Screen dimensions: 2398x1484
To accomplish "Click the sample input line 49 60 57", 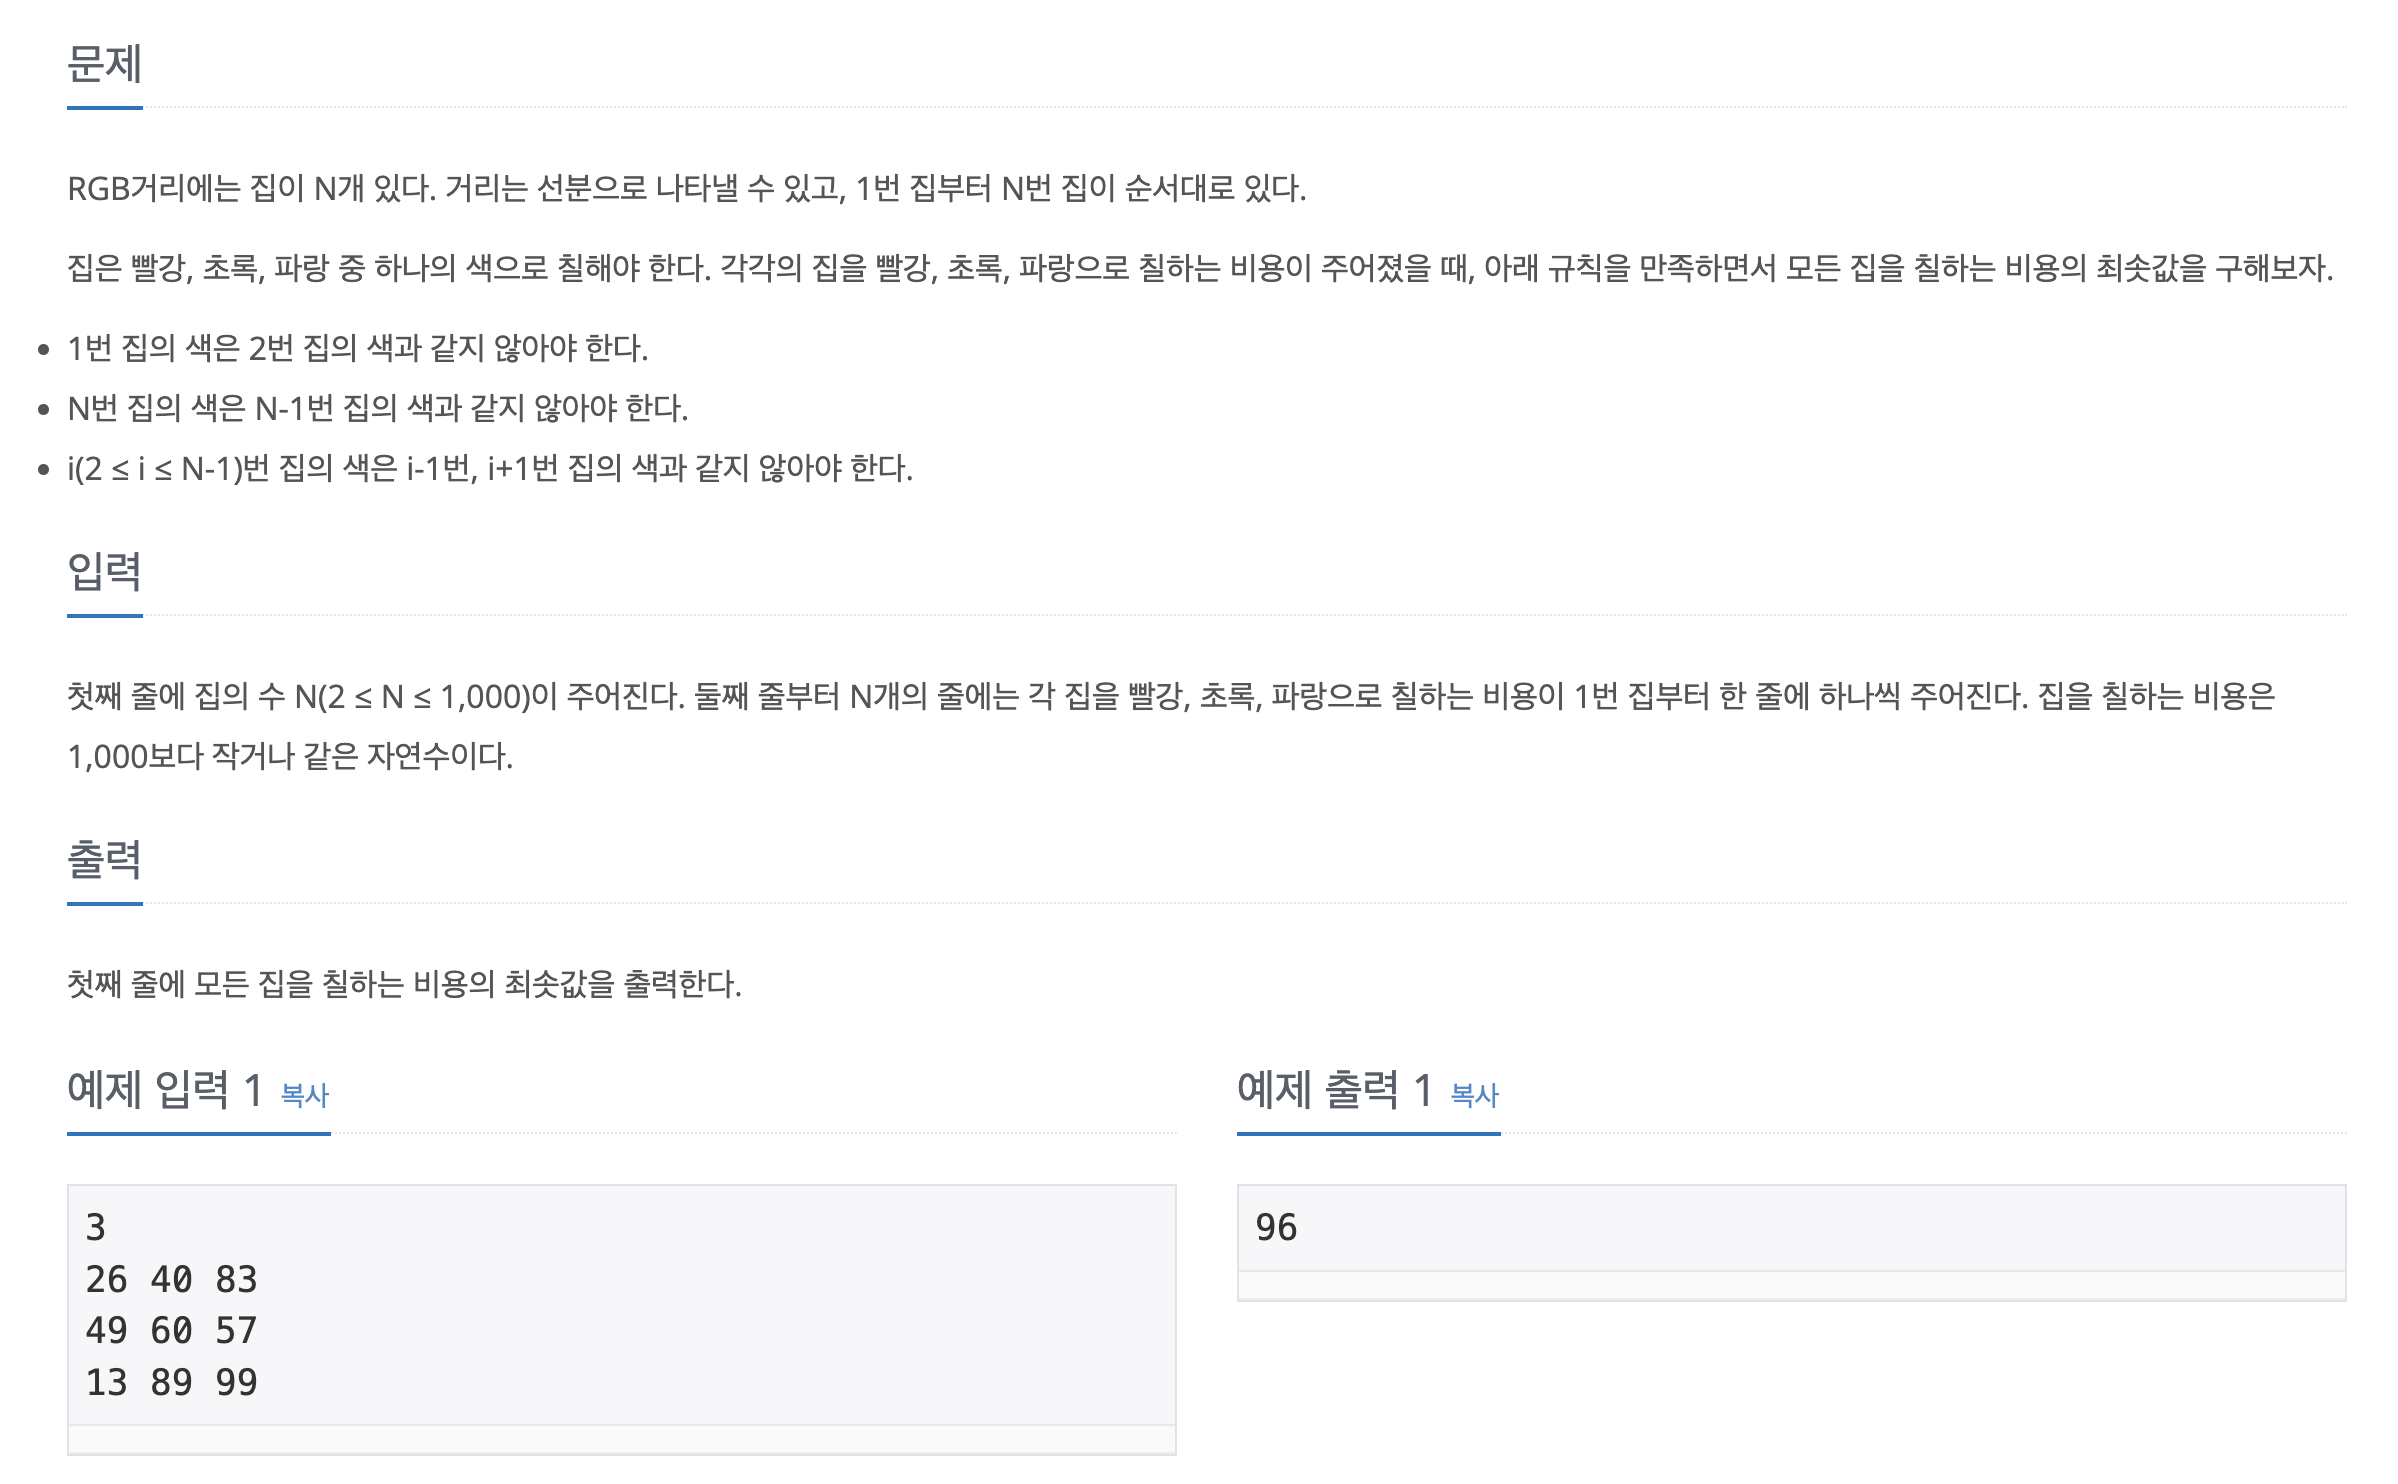I will [x=172, y=1330].
